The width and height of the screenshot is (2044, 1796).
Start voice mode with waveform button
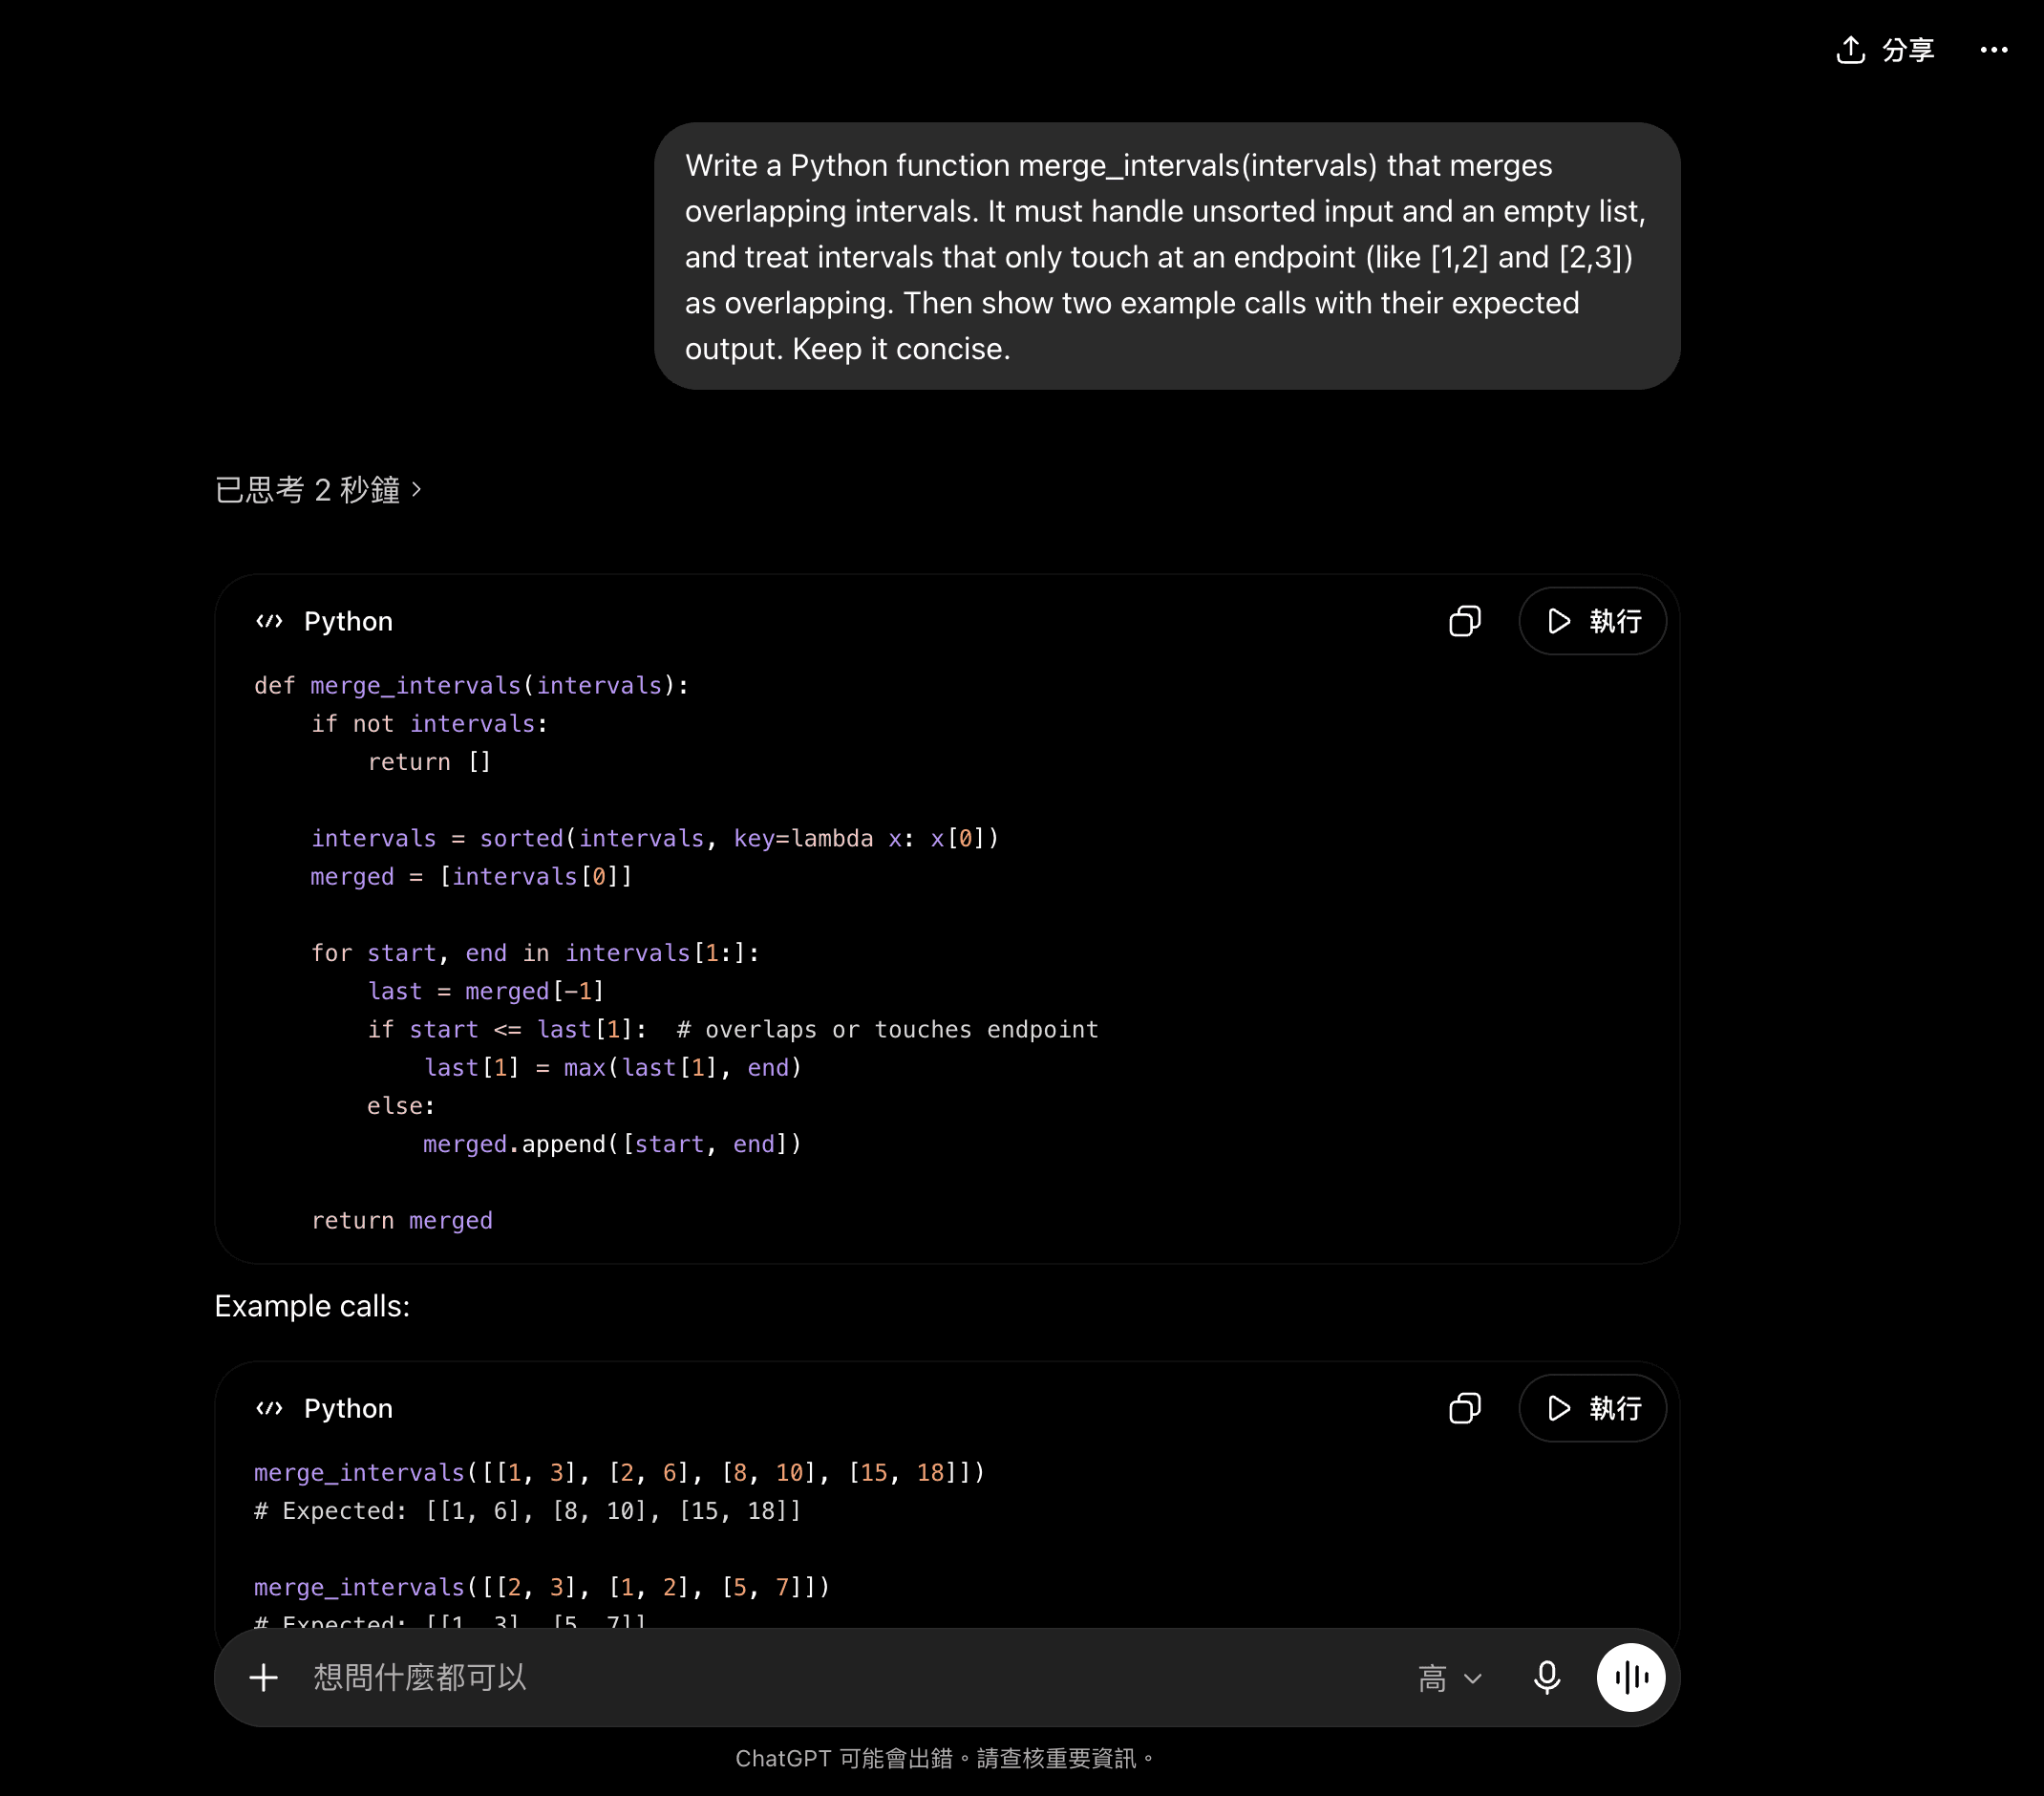pos(1630,1677)
